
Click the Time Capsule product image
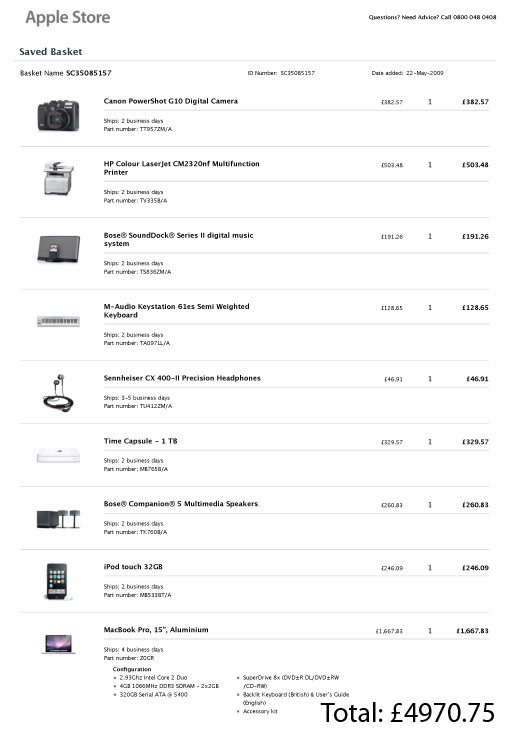point(59,456)
